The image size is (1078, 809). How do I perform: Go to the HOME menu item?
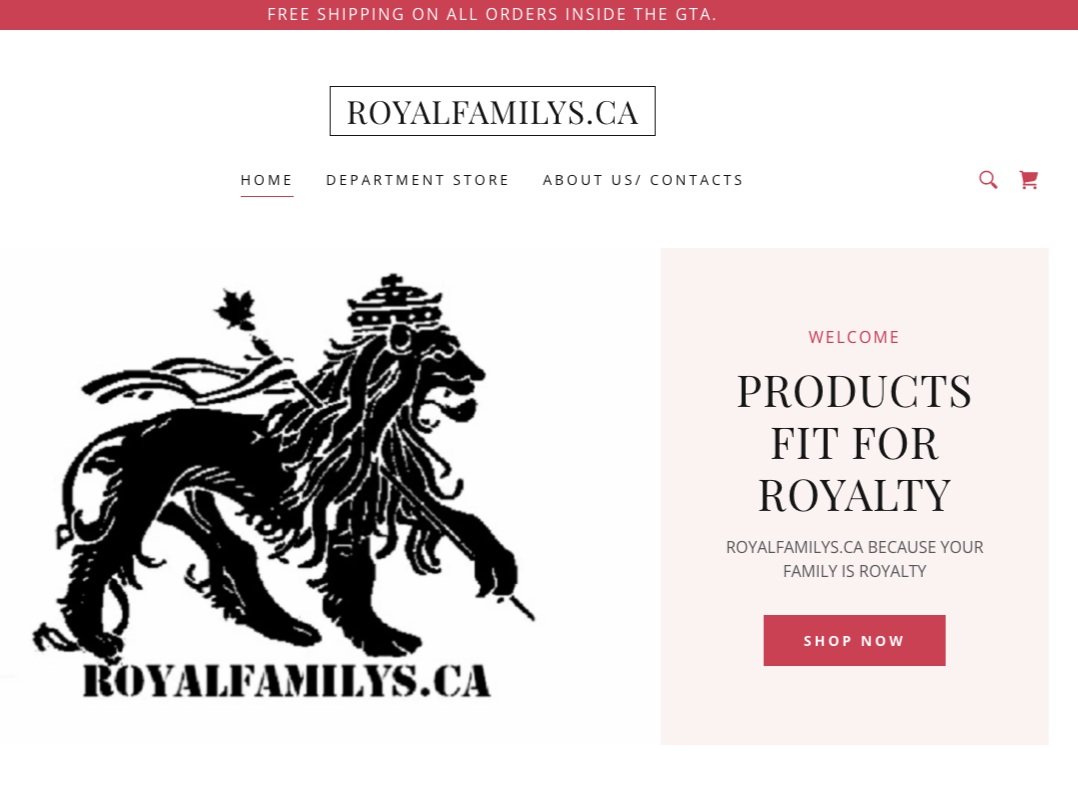(267, 180)
